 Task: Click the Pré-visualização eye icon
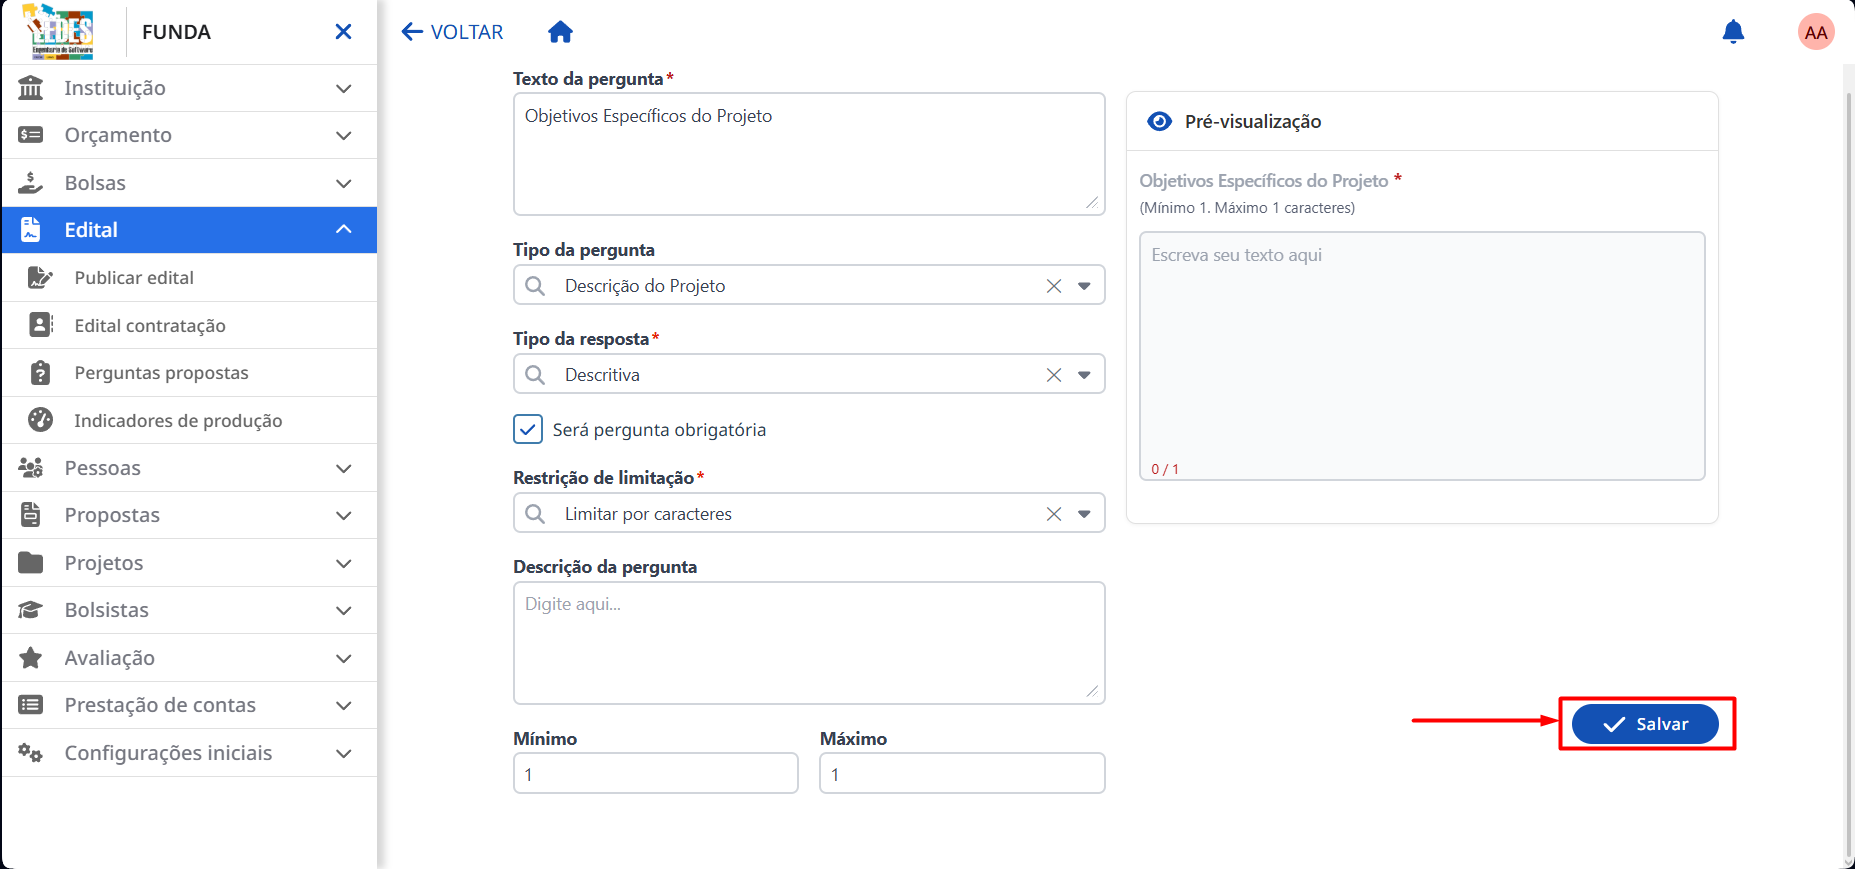(1159, 121)
